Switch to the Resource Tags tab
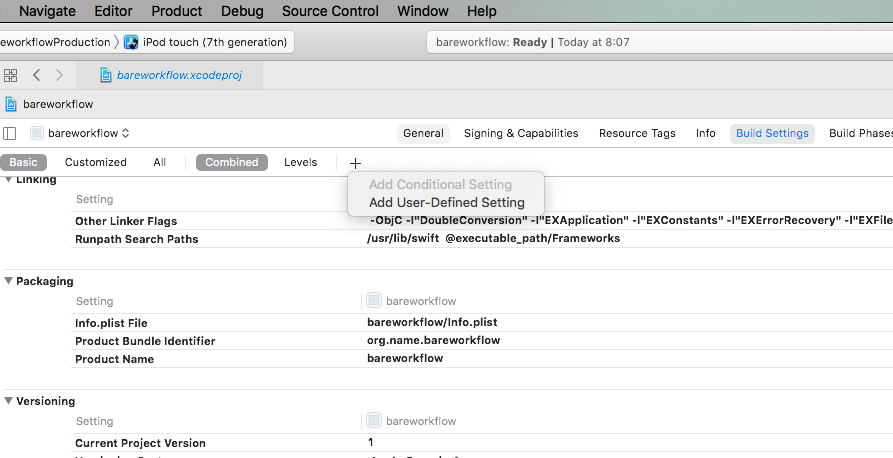This screenshot has height=458, width=893. 637,133
